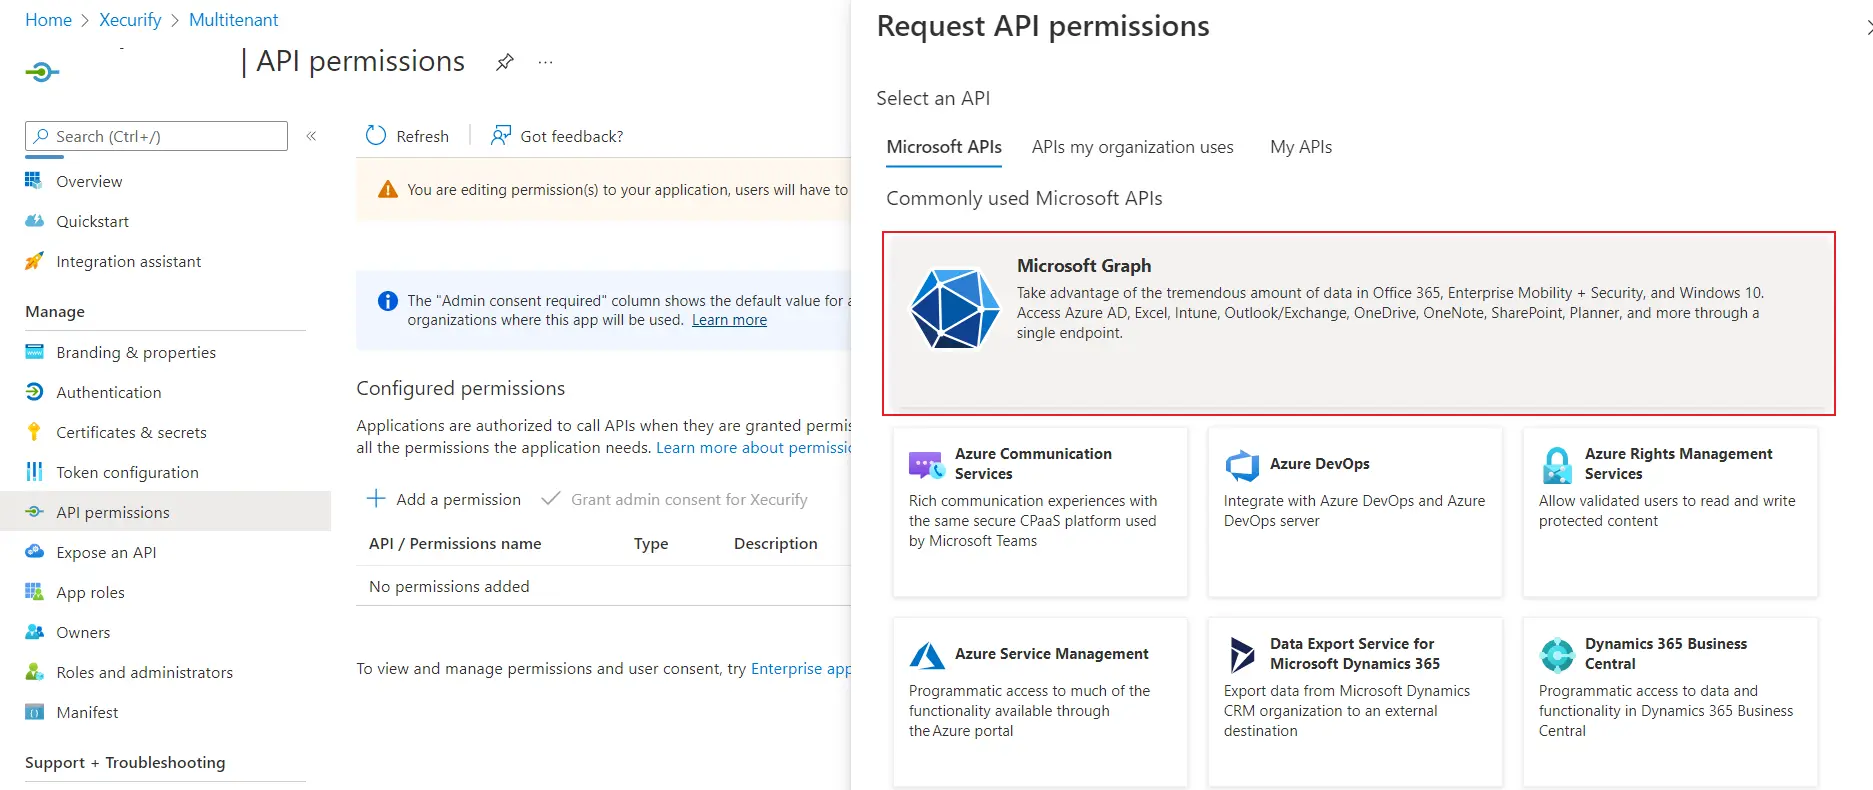Screen dimensions: 1873x790
Task: Click the Configured permissions heading
Action: tap(460, 388)
